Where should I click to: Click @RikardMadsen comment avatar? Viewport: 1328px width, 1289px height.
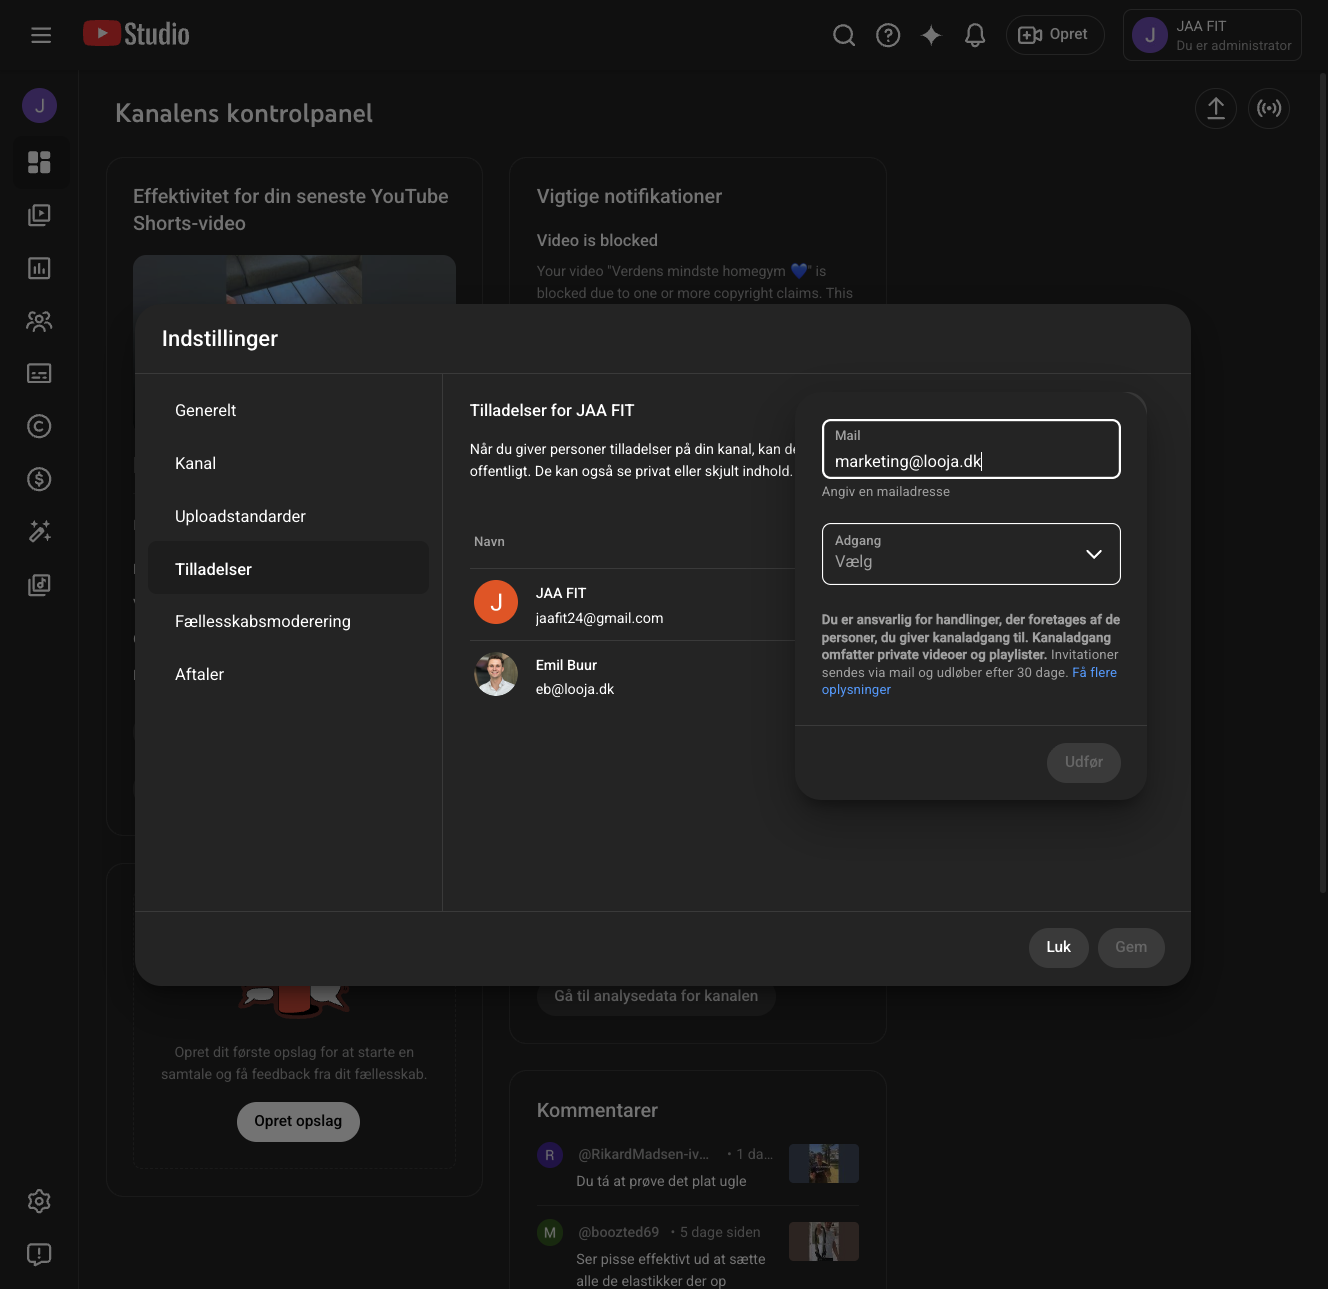(550, 1155)
